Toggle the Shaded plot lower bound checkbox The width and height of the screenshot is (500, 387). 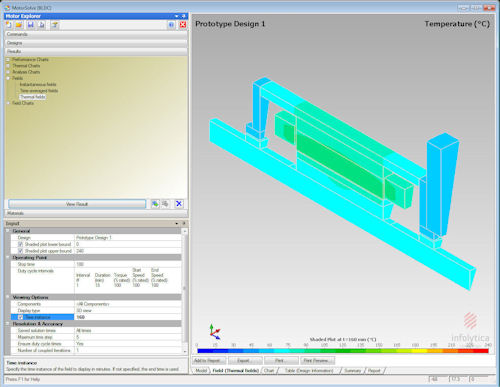coord(20,244)
